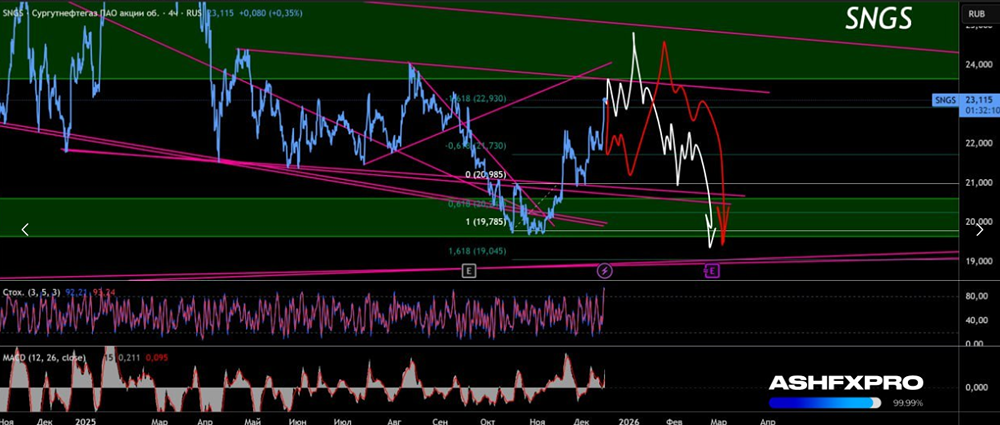
Task: Select the 01:32:10 countdown under price label
Action: tap(982, 110)
